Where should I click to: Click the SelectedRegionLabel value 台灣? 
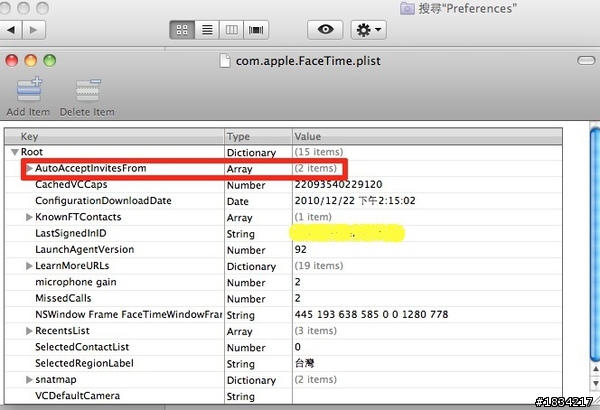point(305,363)
